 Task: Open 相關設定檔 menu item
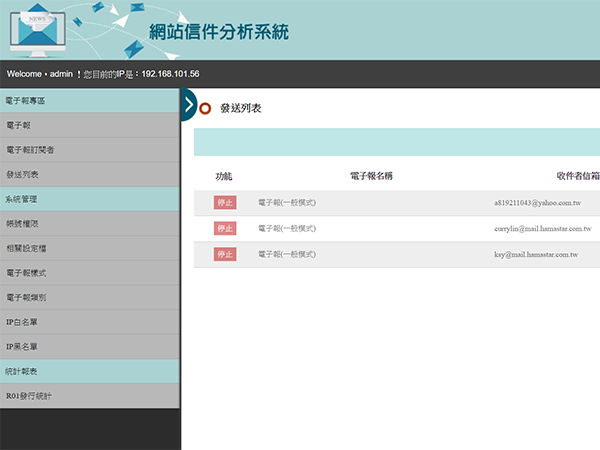(90, 248)
